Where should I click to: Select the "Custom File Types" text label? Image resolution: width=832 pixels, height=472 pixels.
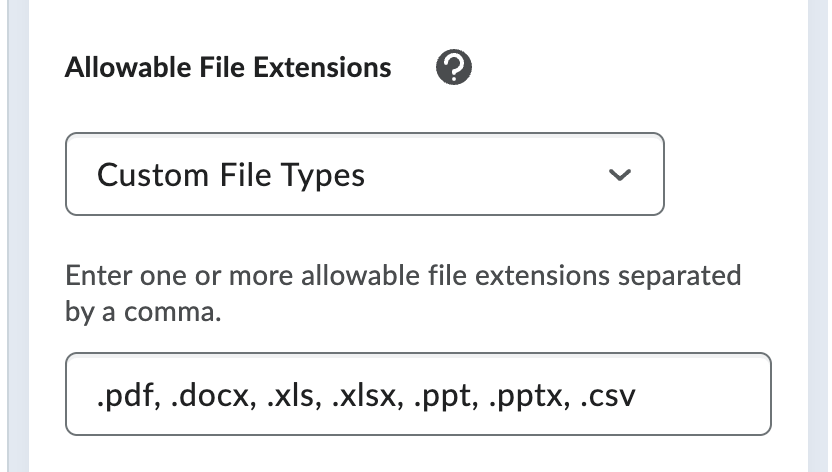[x=231, y=176]
